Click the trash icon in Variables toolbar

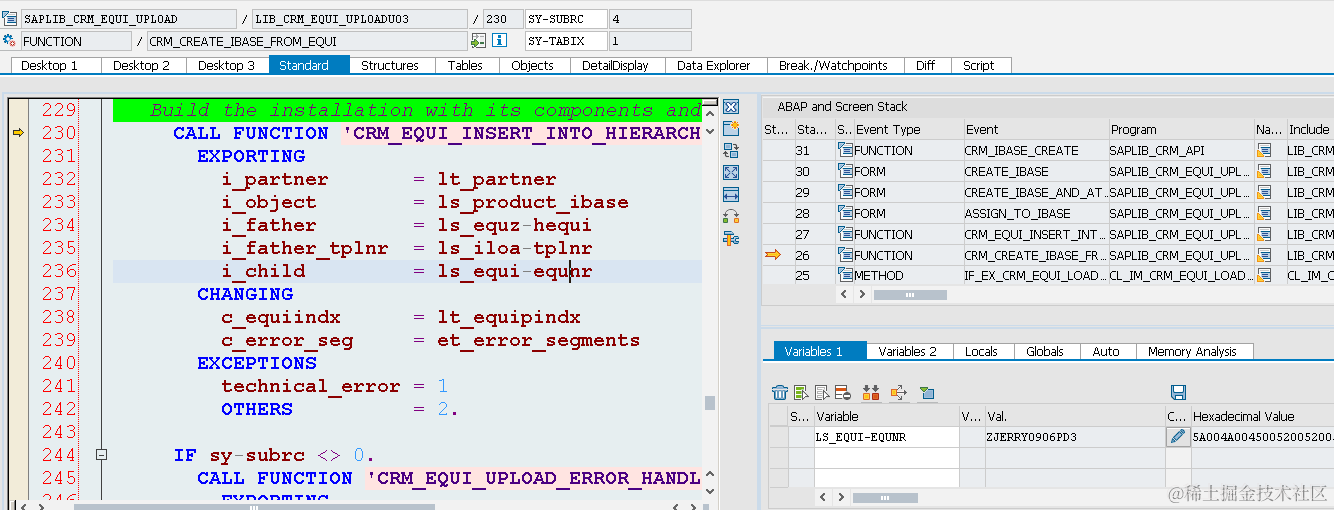780,393
